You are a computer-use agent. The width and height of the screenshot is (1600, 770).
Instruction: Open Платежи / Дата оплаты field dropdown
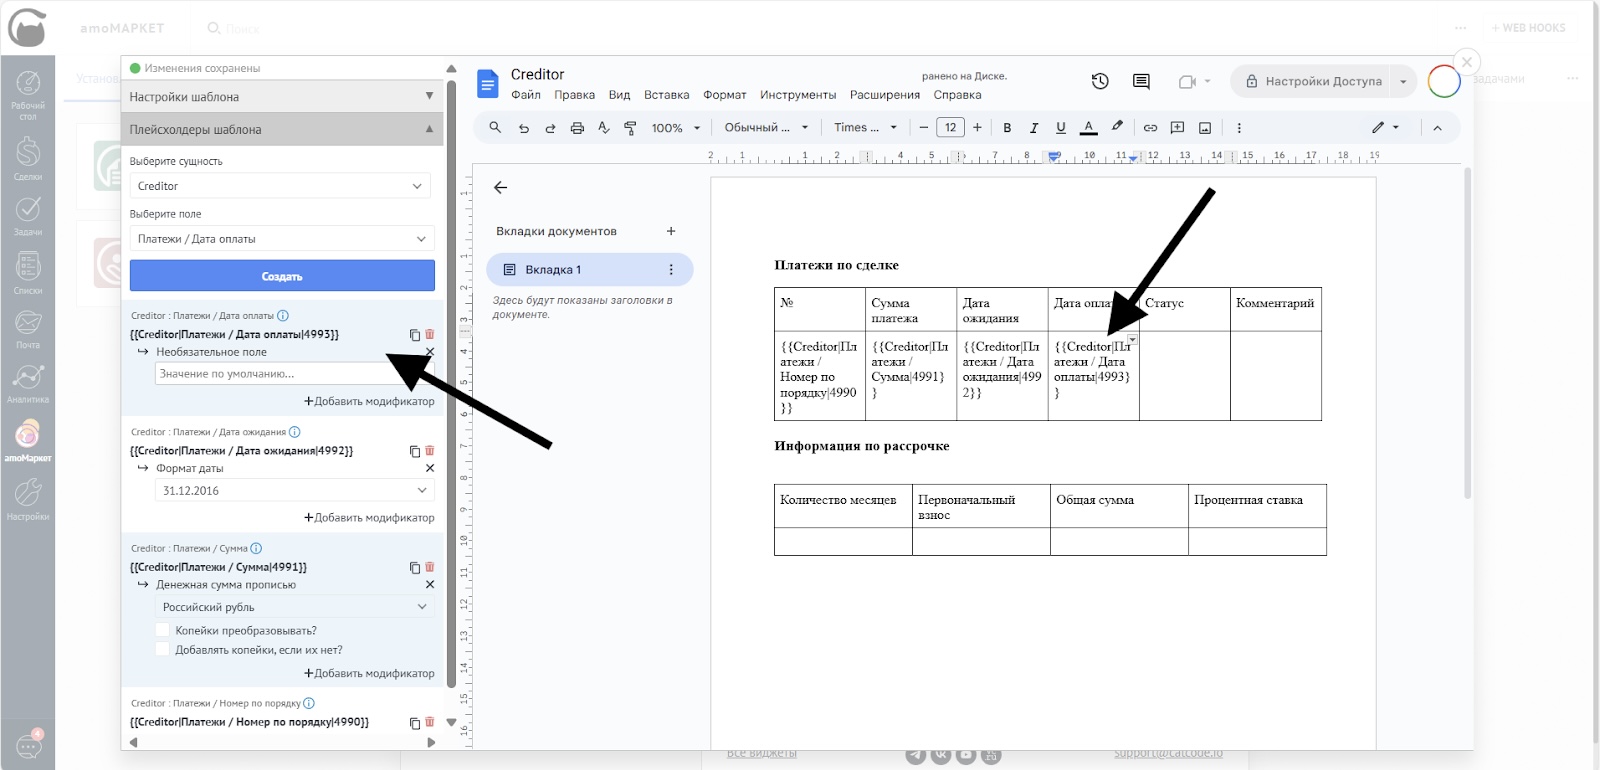282,239
